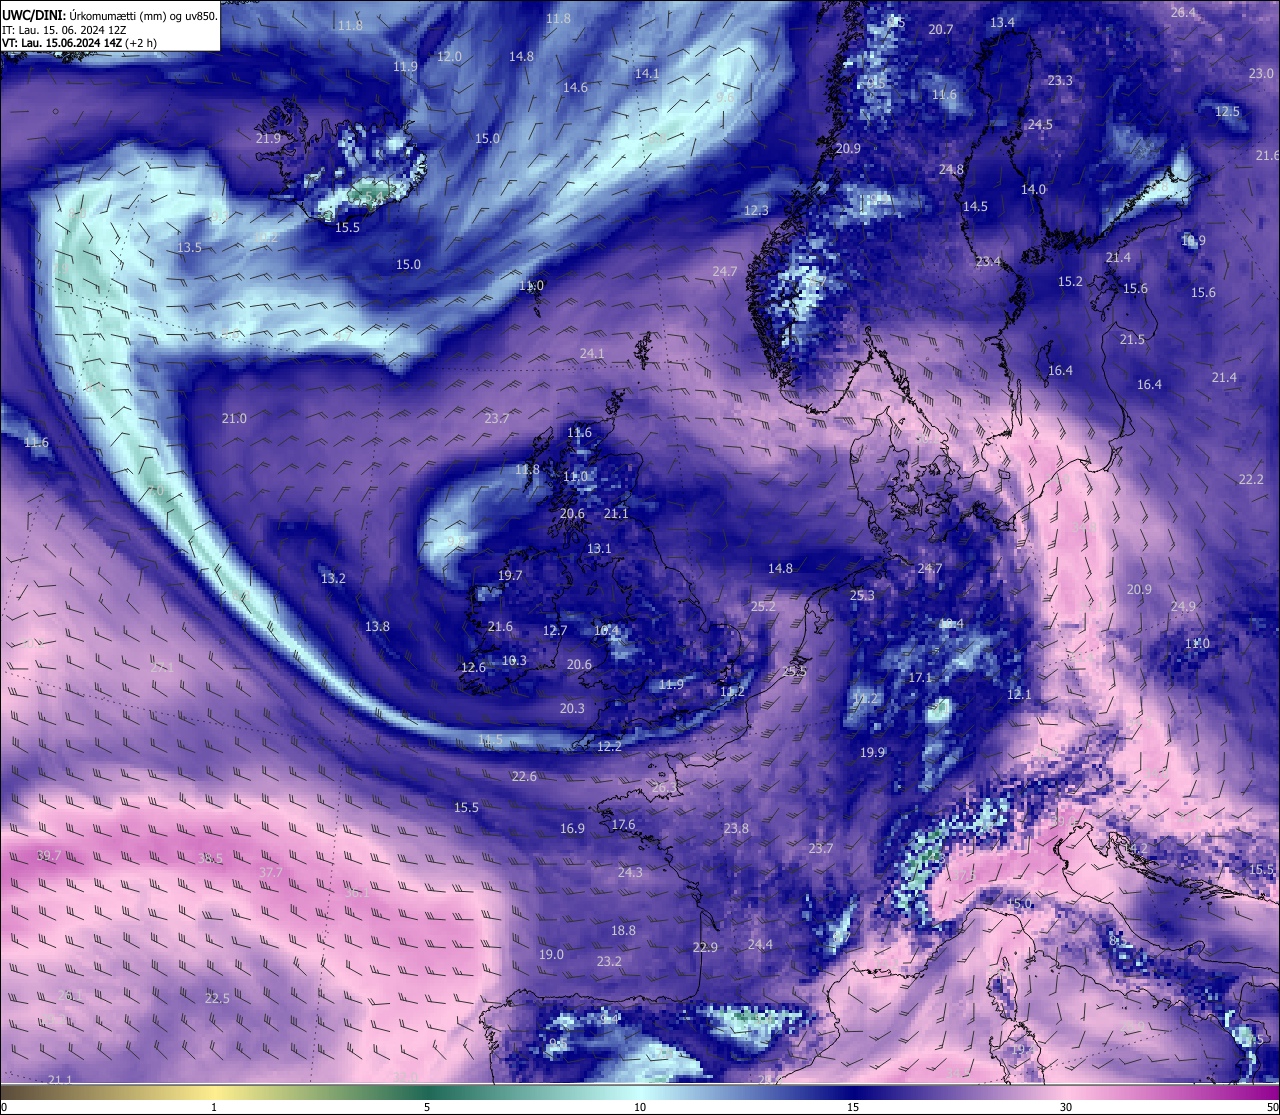1280x1115 pixels.
Task: Click the 17.6 value near Brittany
Action: [623, 824]
